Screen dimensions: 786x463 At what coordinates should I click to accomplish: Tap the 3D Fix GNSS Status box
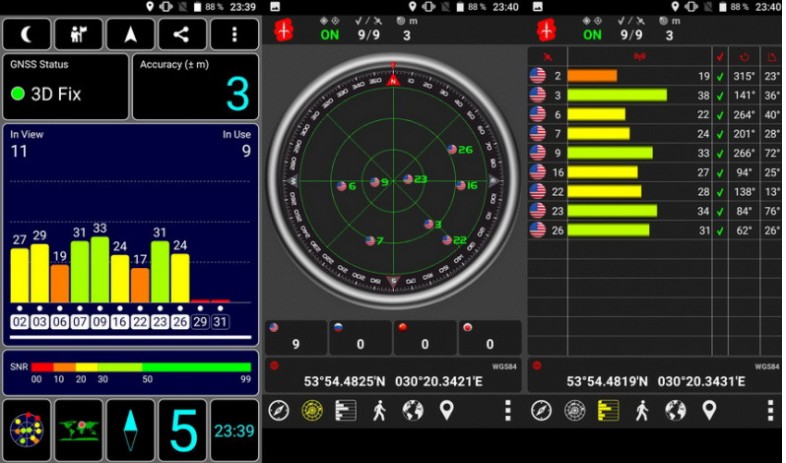click(66, 87)
